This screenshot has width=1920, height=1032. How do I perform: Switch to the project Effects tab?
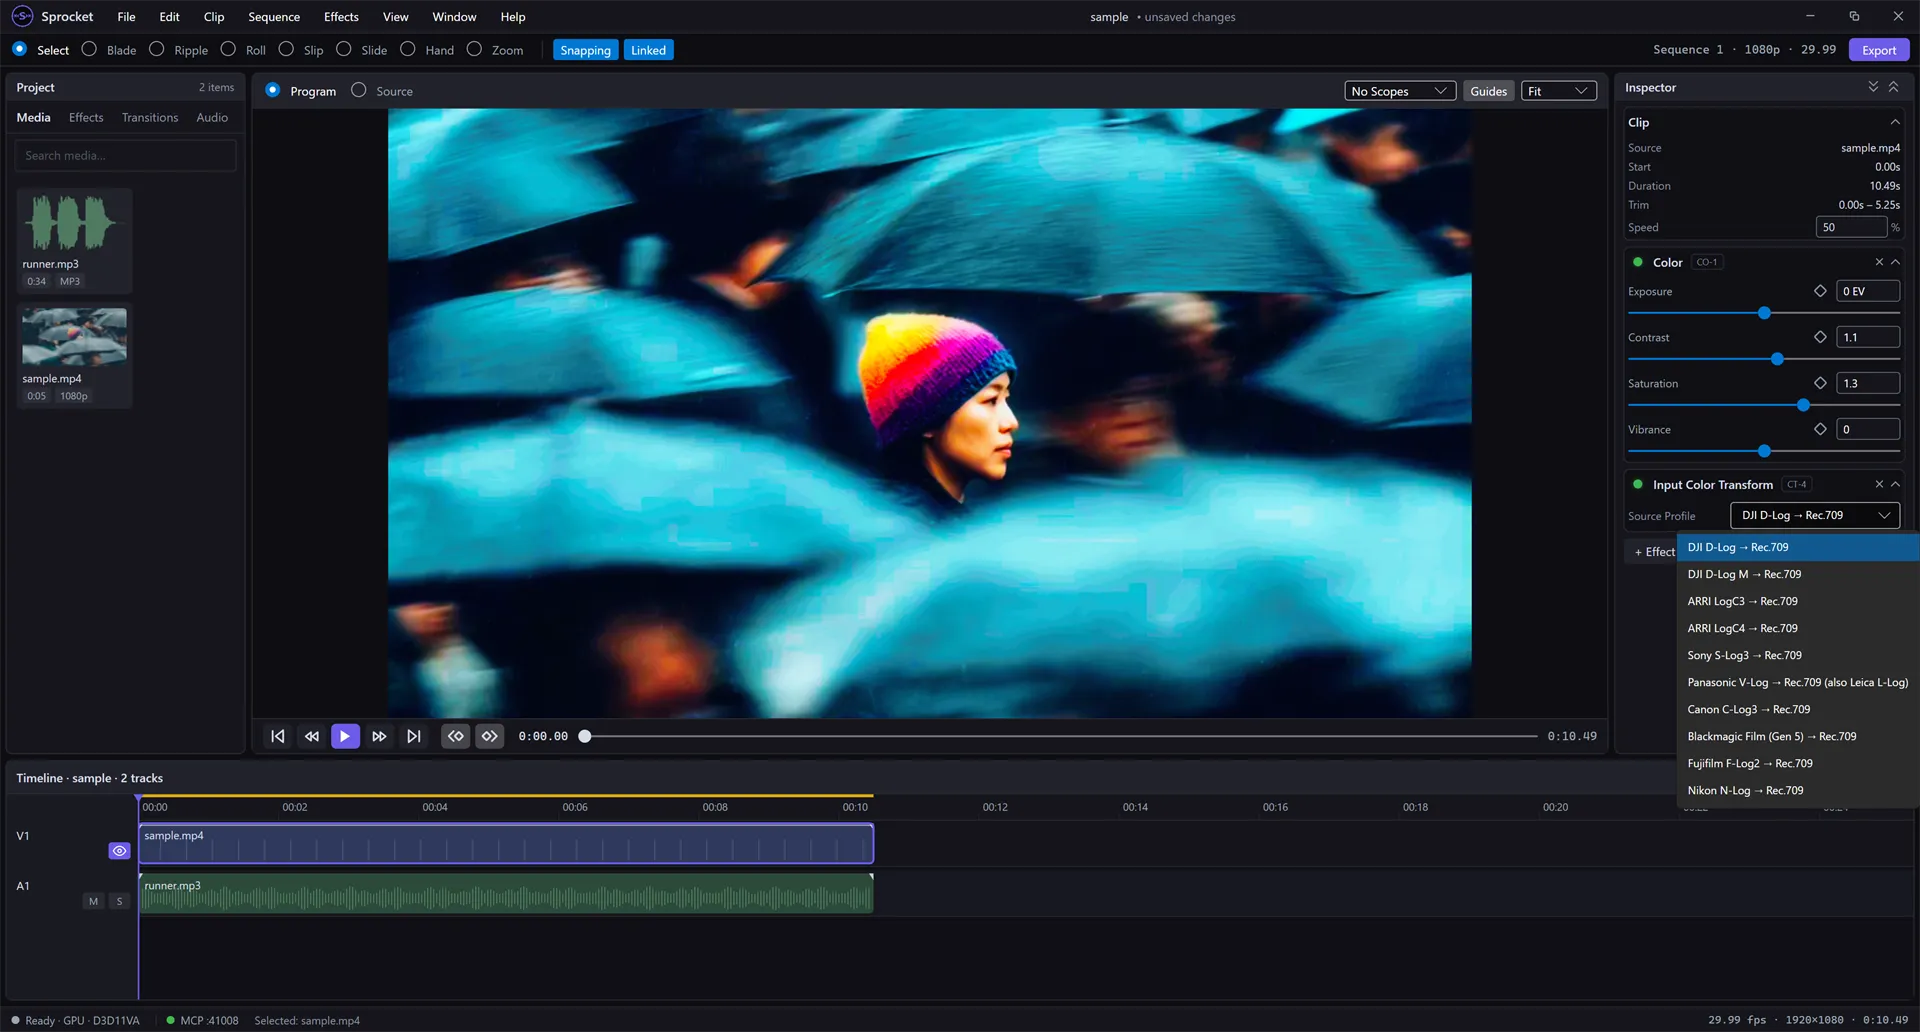click(x=86, y=117)
